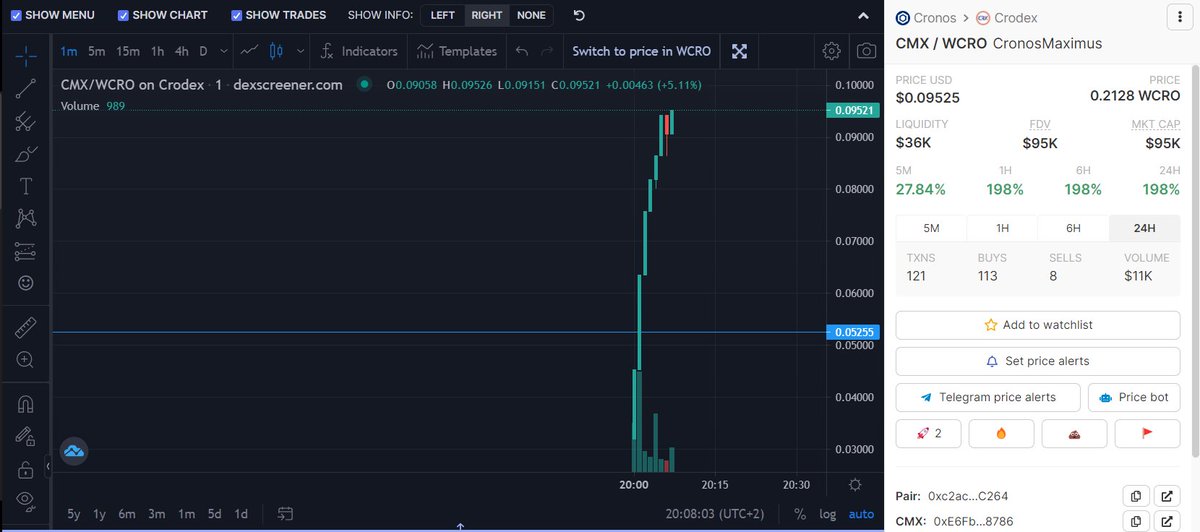Select the ruler measure tool
This screenshot has height=532, width=1200.
click(x=26, y=327)
